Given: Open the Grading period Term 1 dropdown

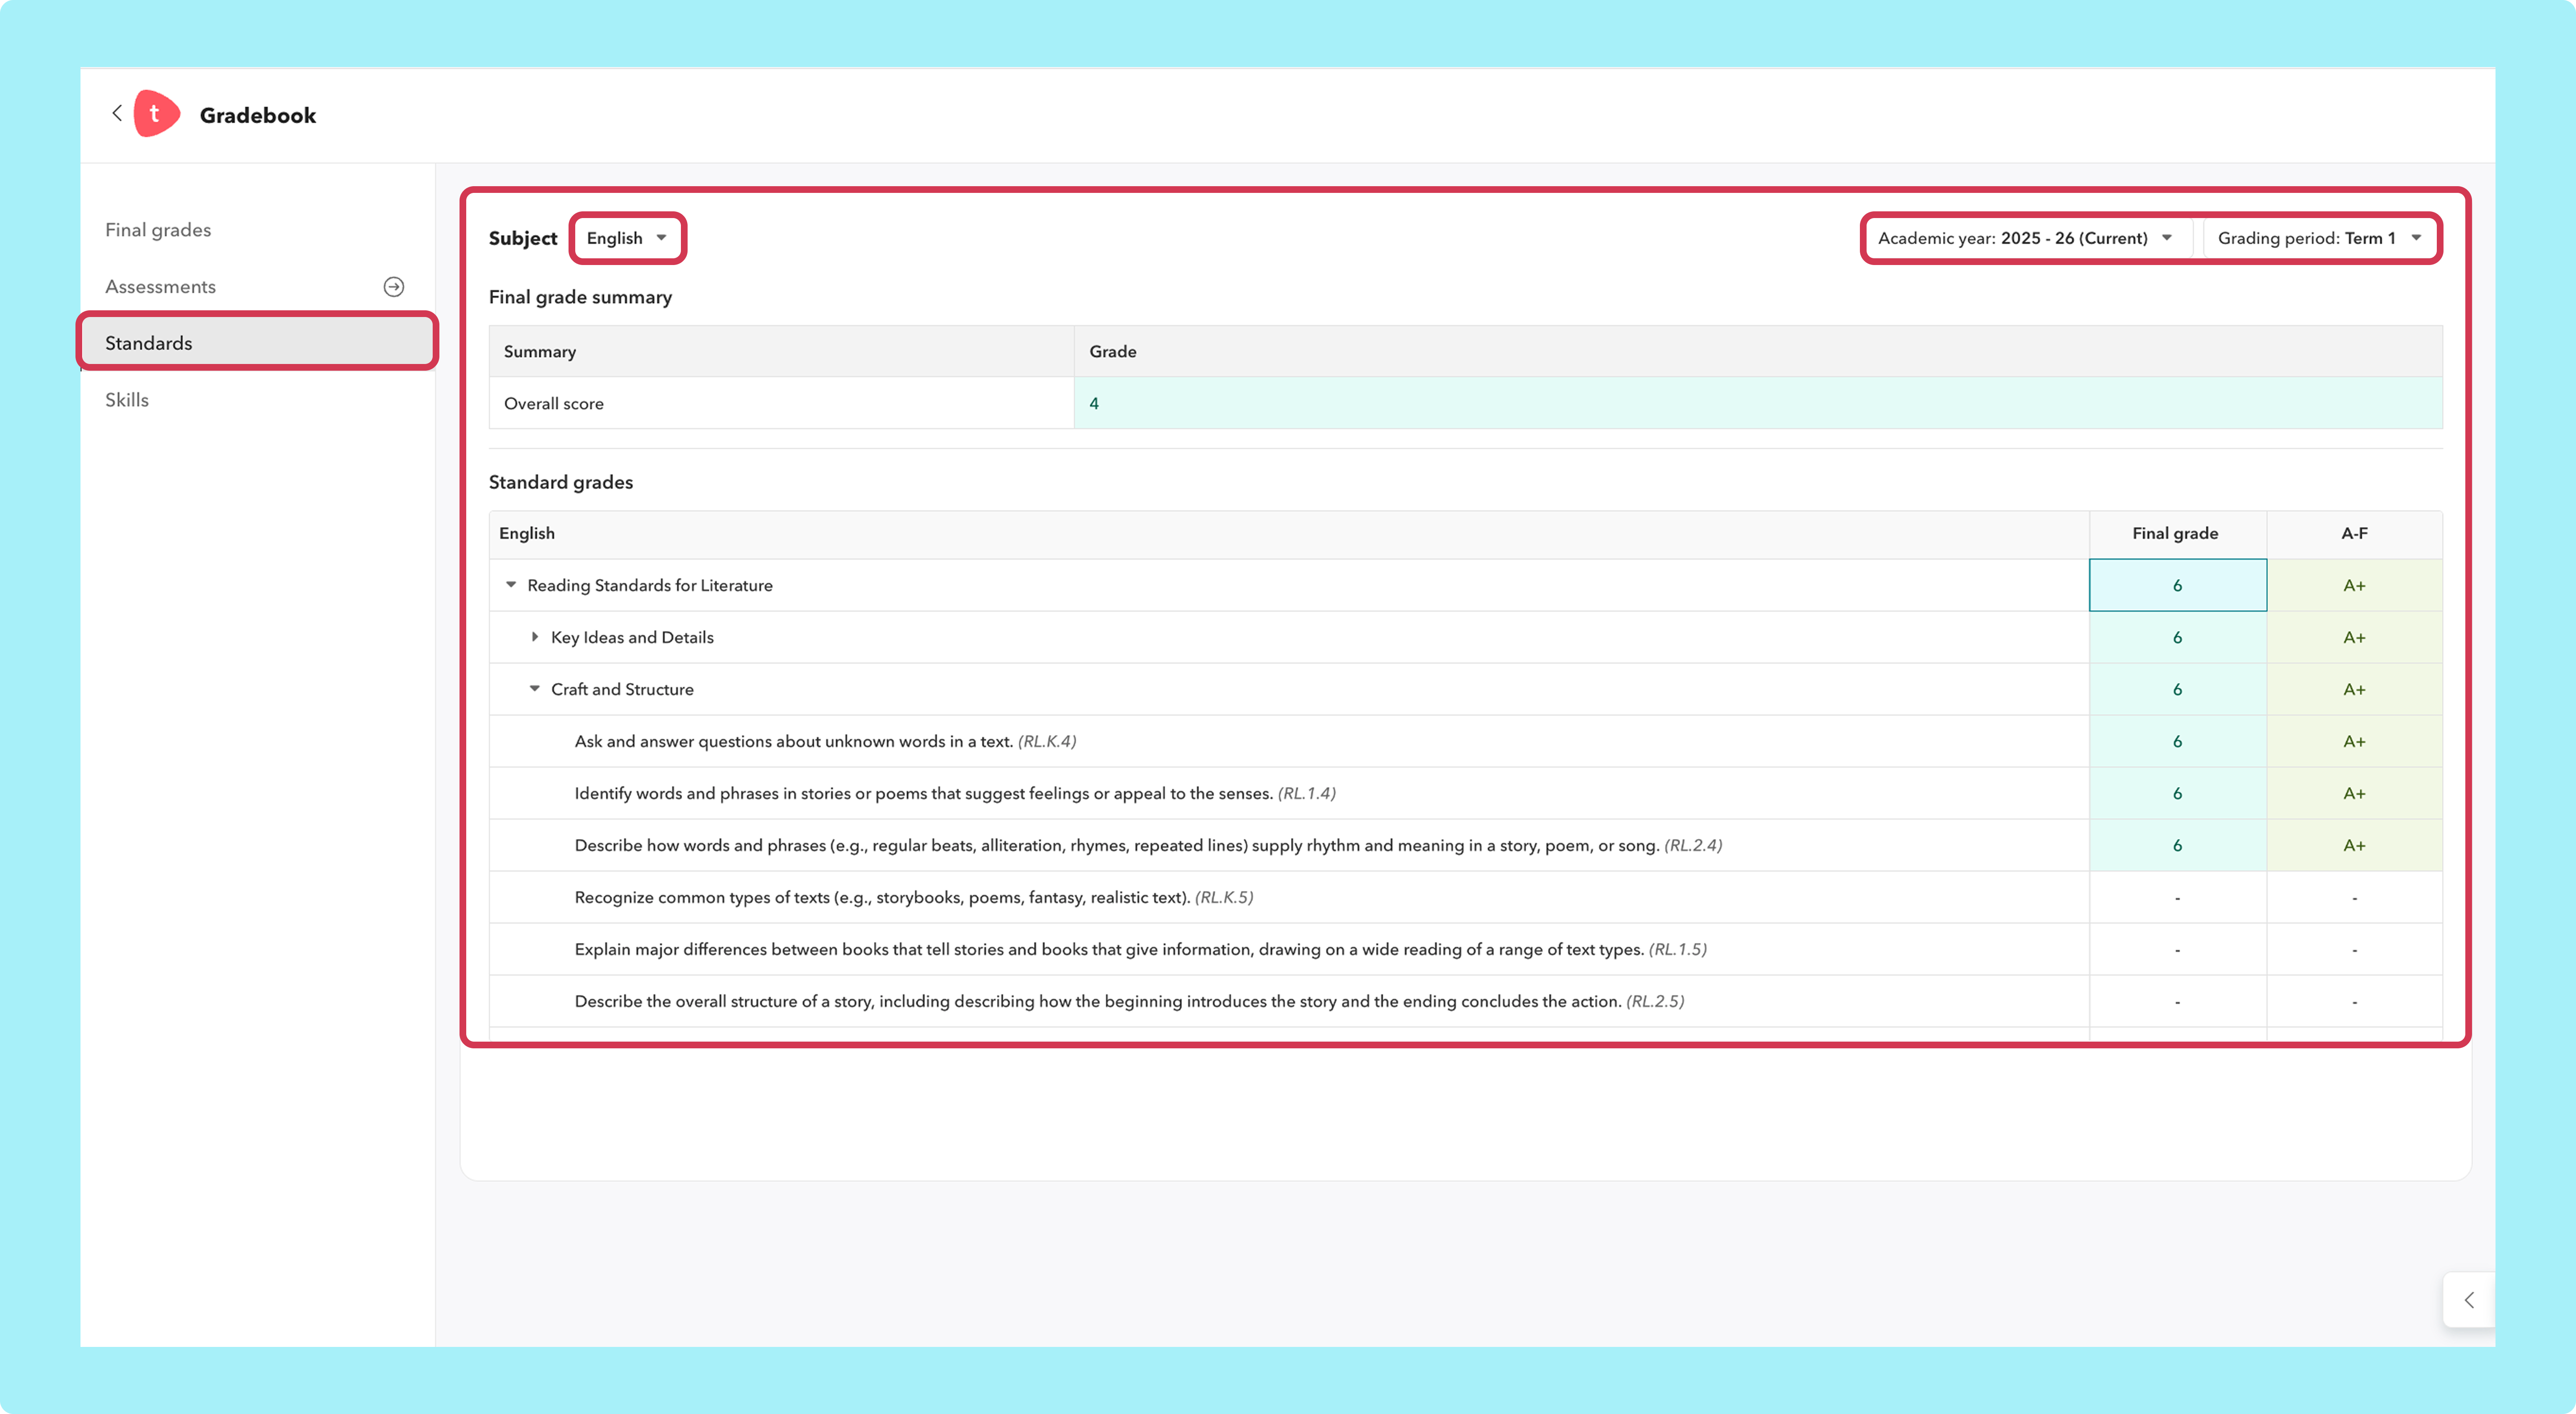Looking at the screenshot, I should coord(2319,238).
